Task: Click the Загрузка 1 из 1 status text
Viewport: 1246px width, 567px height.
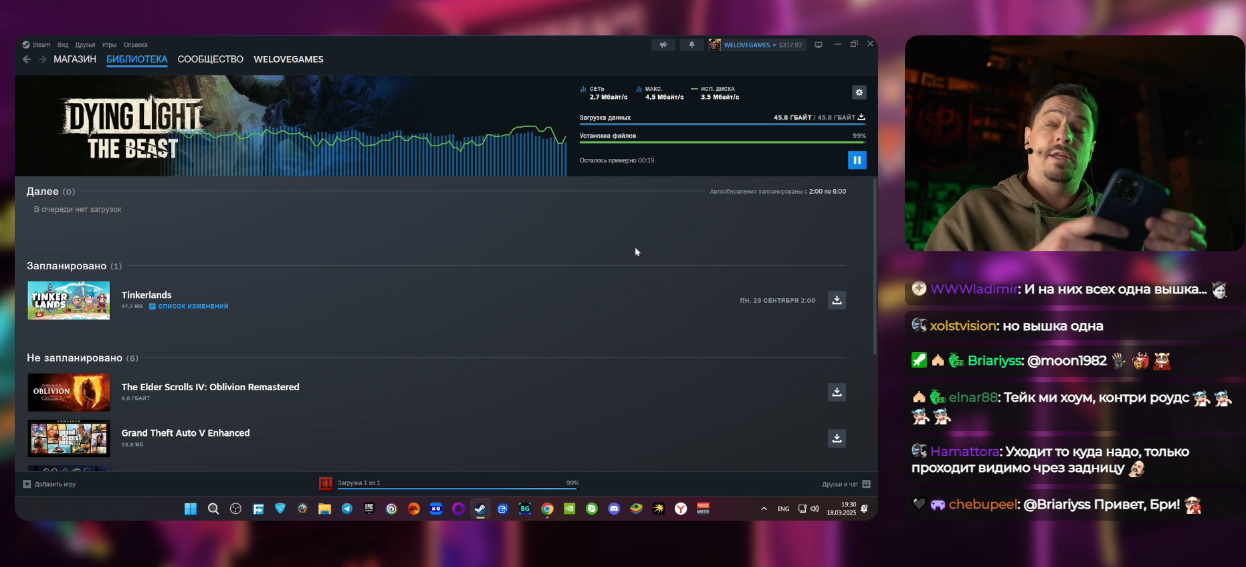Action: (x=359, y=483)
